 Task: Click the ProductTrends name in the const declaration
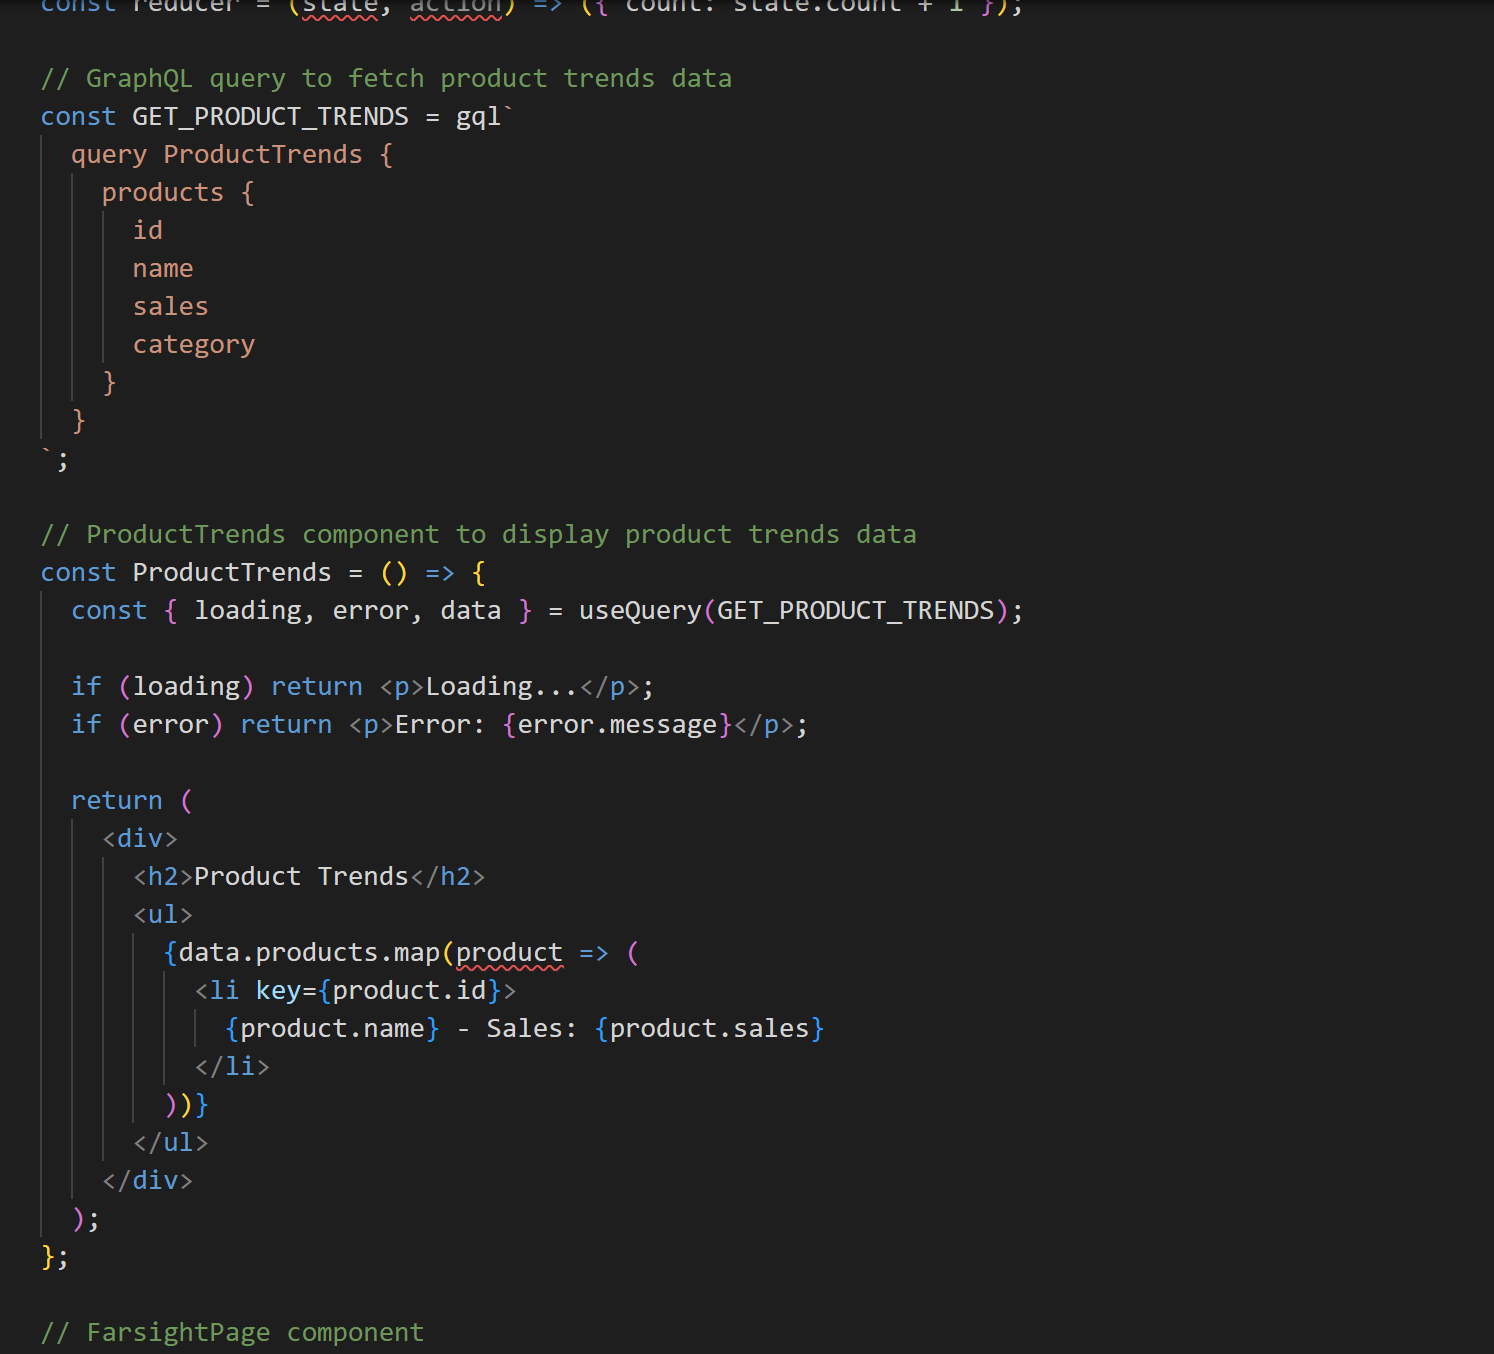(232, 573)
